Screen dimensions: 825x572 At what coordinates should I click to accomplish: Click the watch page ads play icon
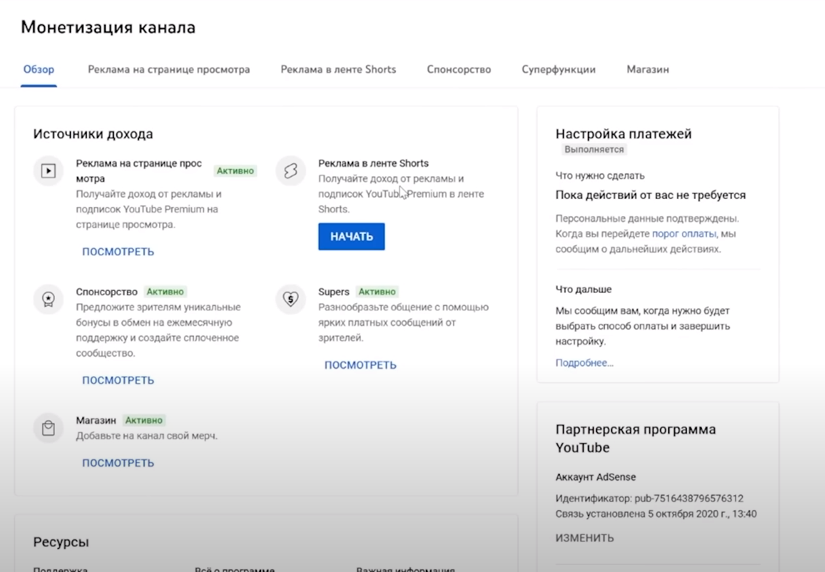coord(48,171)
